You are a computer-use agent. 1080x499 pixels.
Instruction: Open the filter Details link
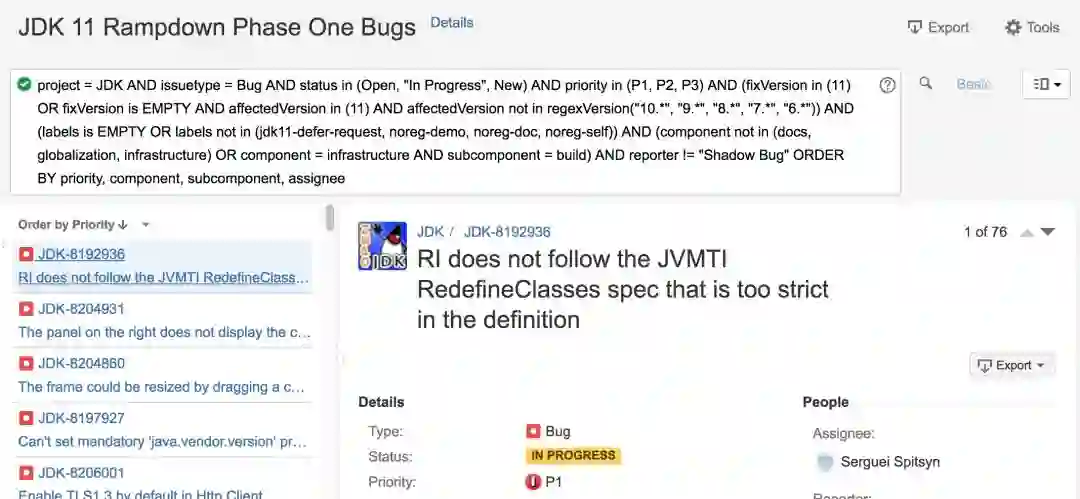click(x=452, y=23)
